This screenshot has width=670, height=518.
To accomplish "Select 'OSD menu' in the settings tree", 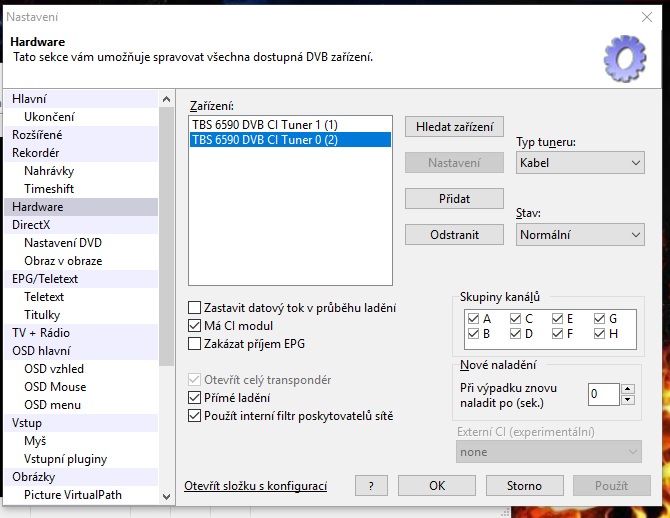I will 53,404.
